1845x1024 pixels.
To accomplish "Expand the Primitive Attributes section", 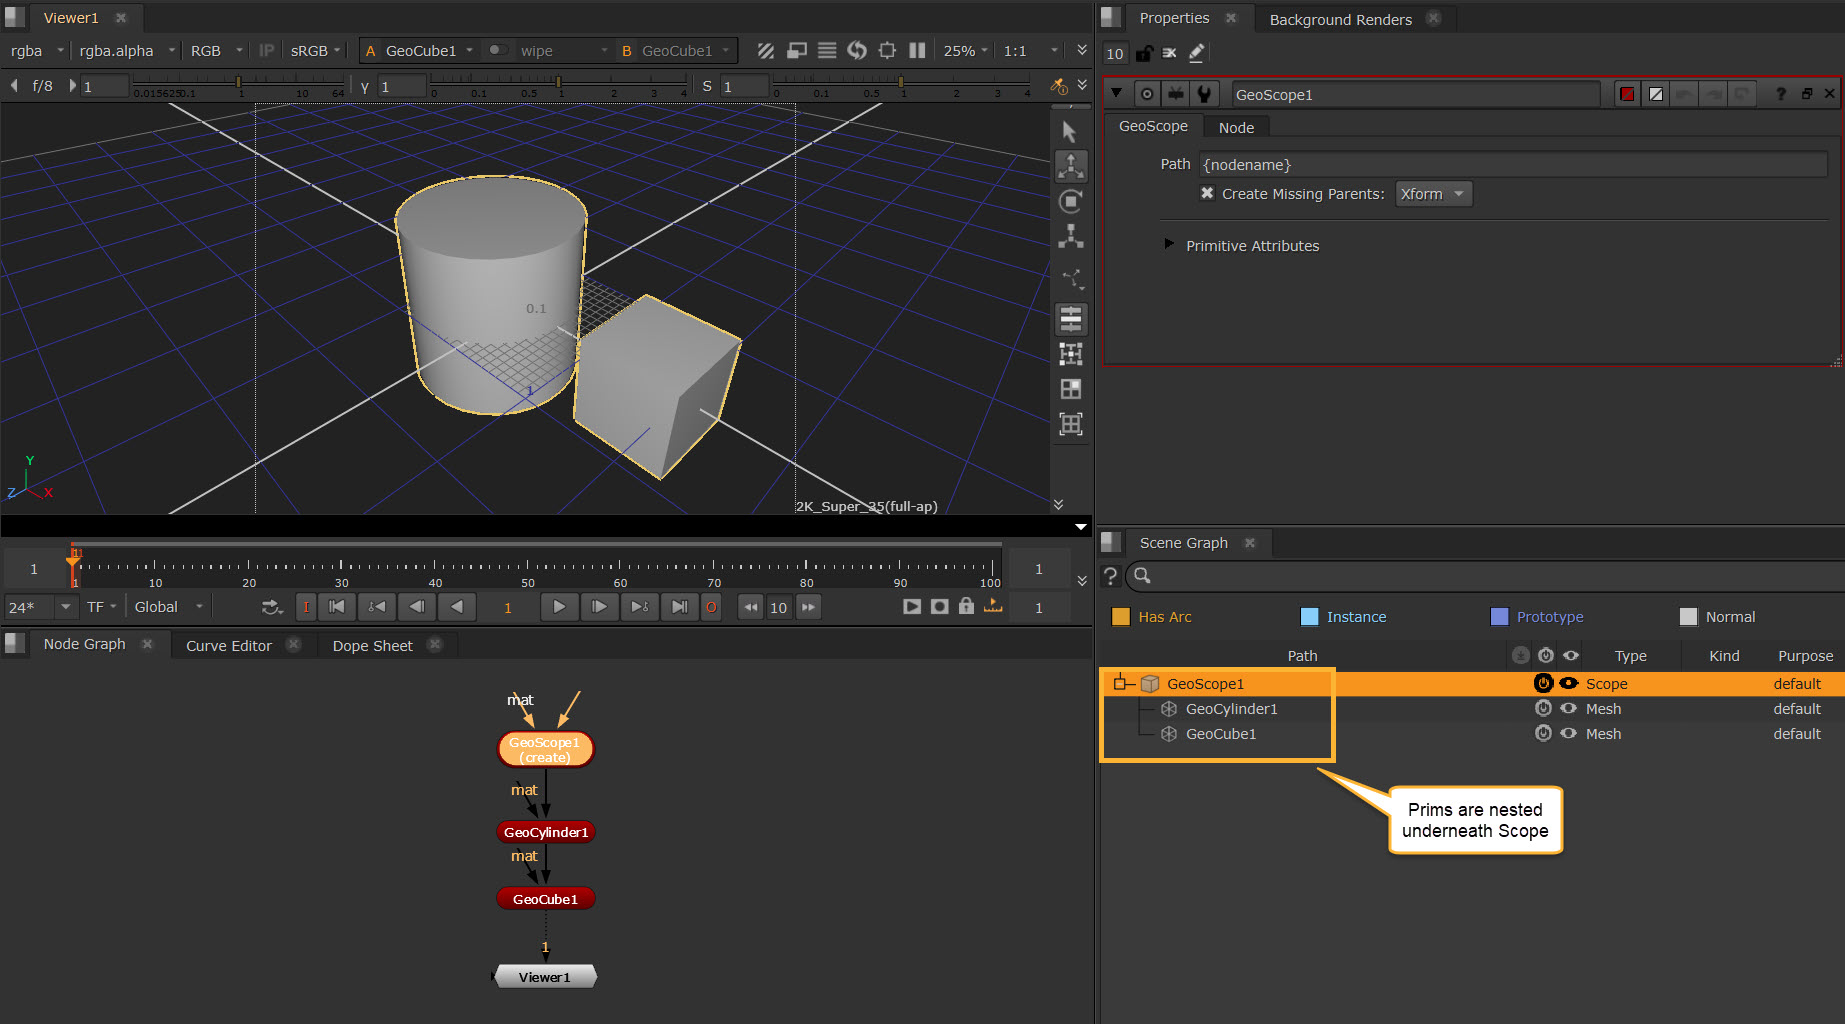I will coord(1168,245).
